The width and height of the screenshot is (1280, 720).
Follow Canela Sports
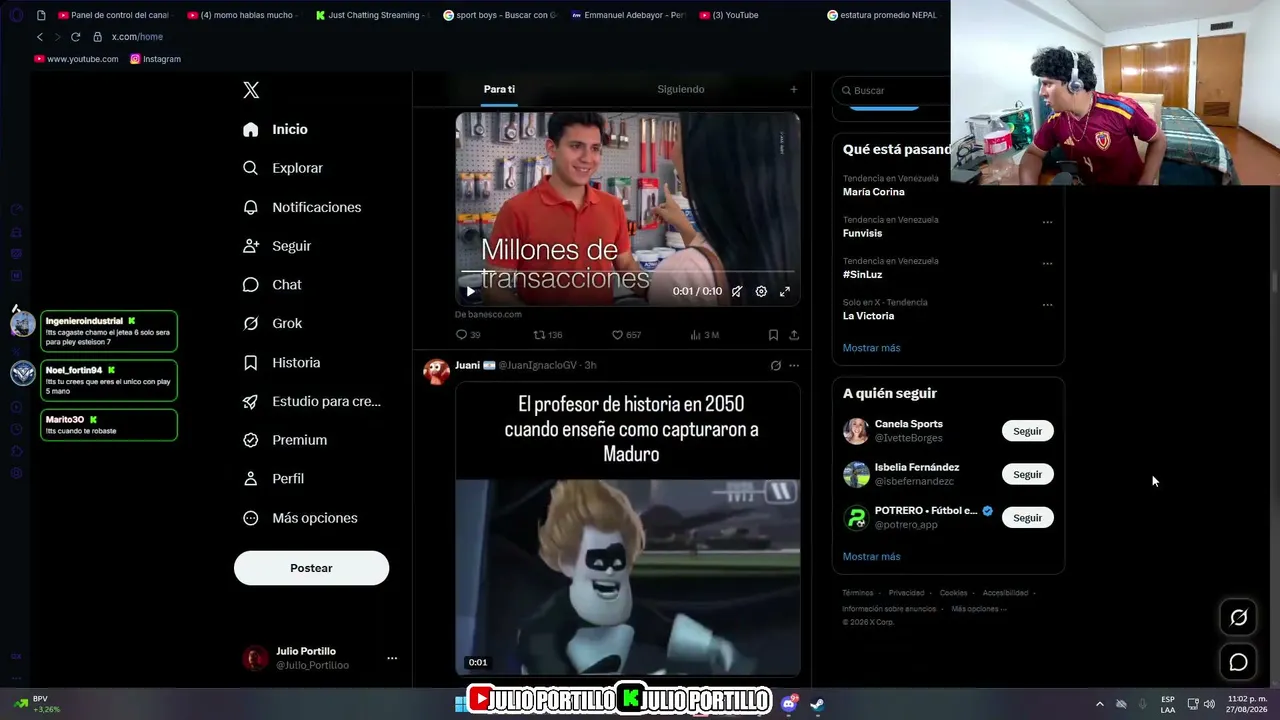(x=1027, y=431)
